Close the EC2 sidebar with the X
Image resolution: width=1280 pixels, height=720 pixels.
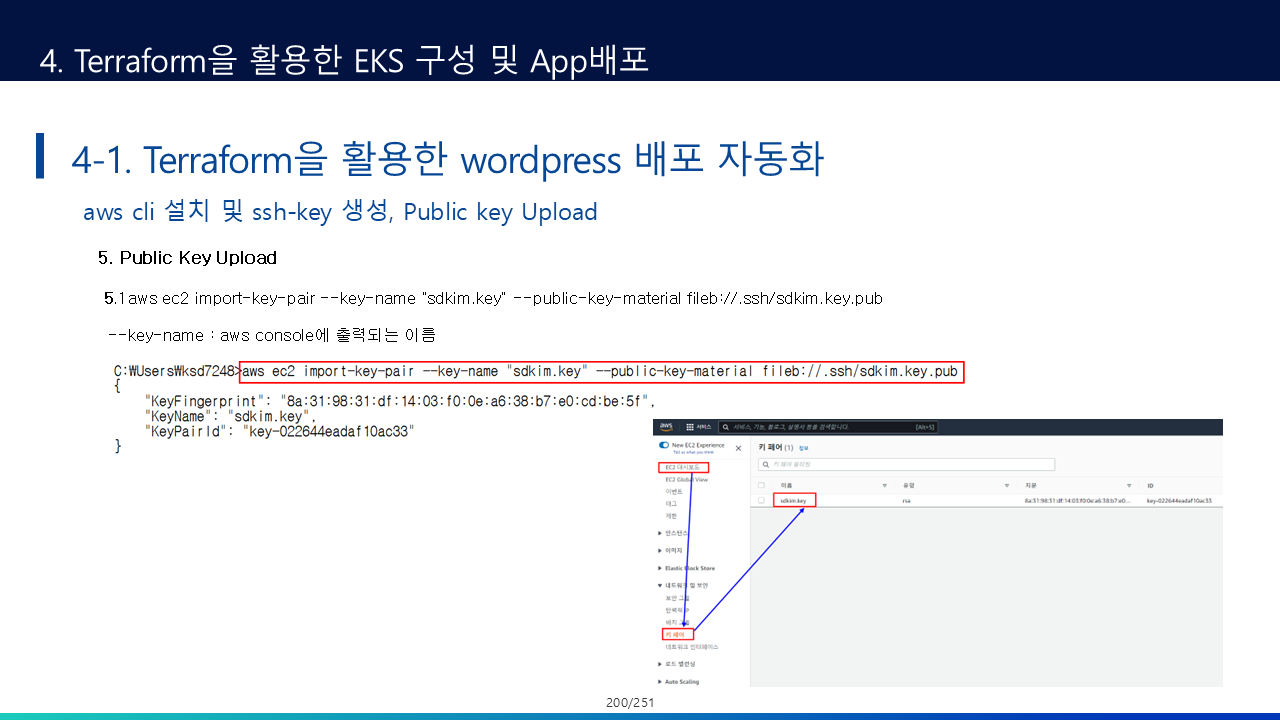[x=739, y=448]
